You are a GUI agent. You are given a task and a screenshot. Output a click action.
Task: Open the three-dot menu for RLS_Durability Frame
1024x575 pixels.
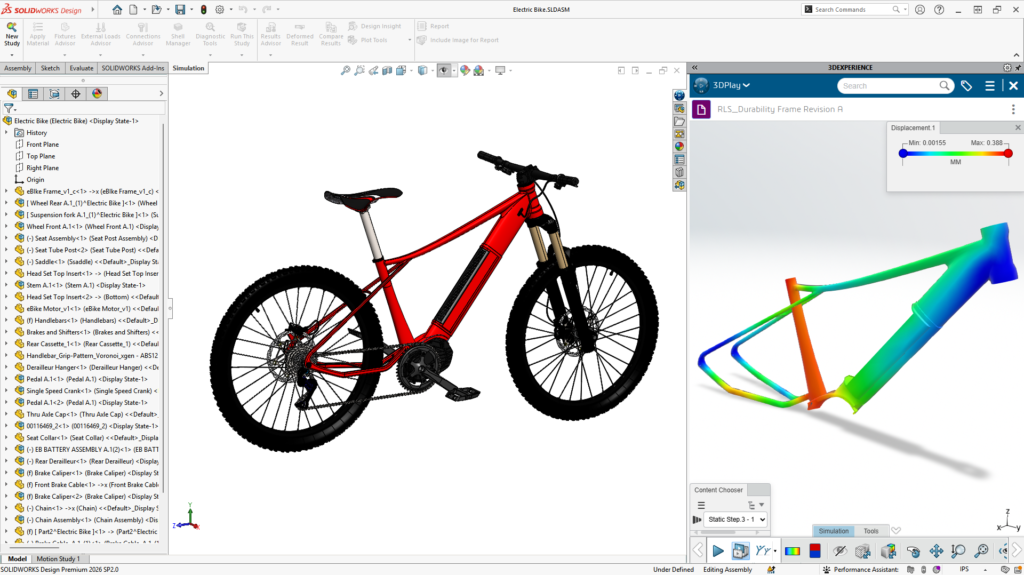[1013, 109]
